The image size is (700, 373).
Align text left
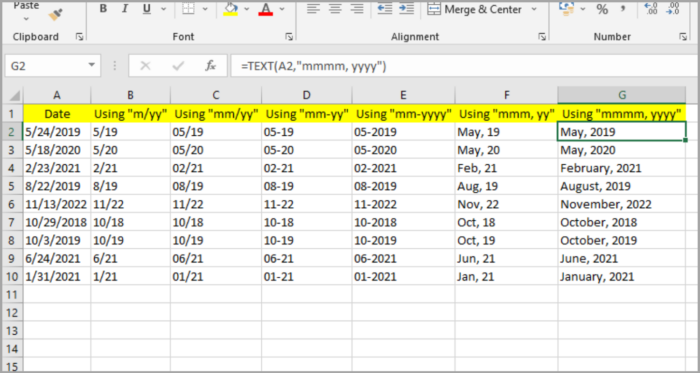tap(314, 8)
